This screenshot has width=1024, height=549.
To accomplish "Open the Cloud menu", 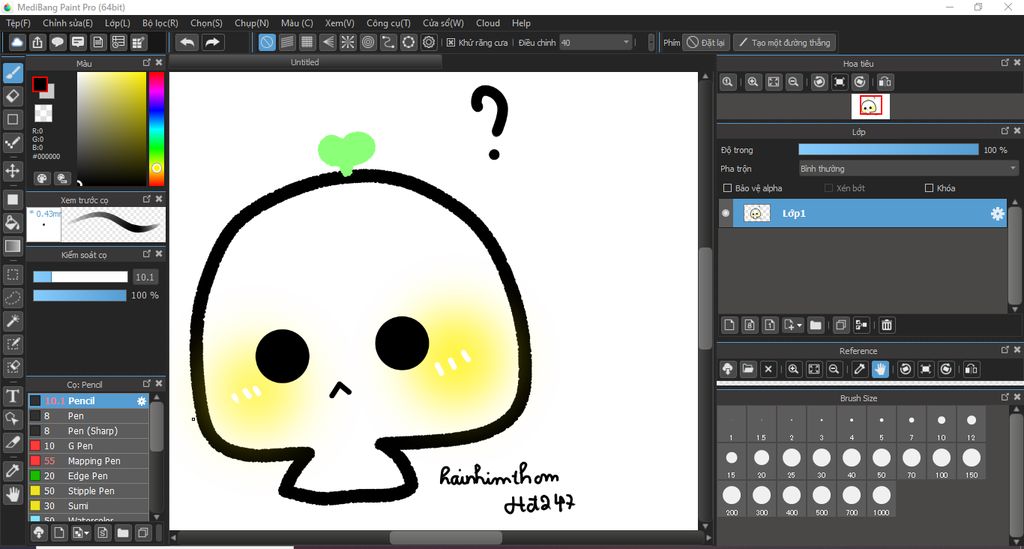I will 488,23.
